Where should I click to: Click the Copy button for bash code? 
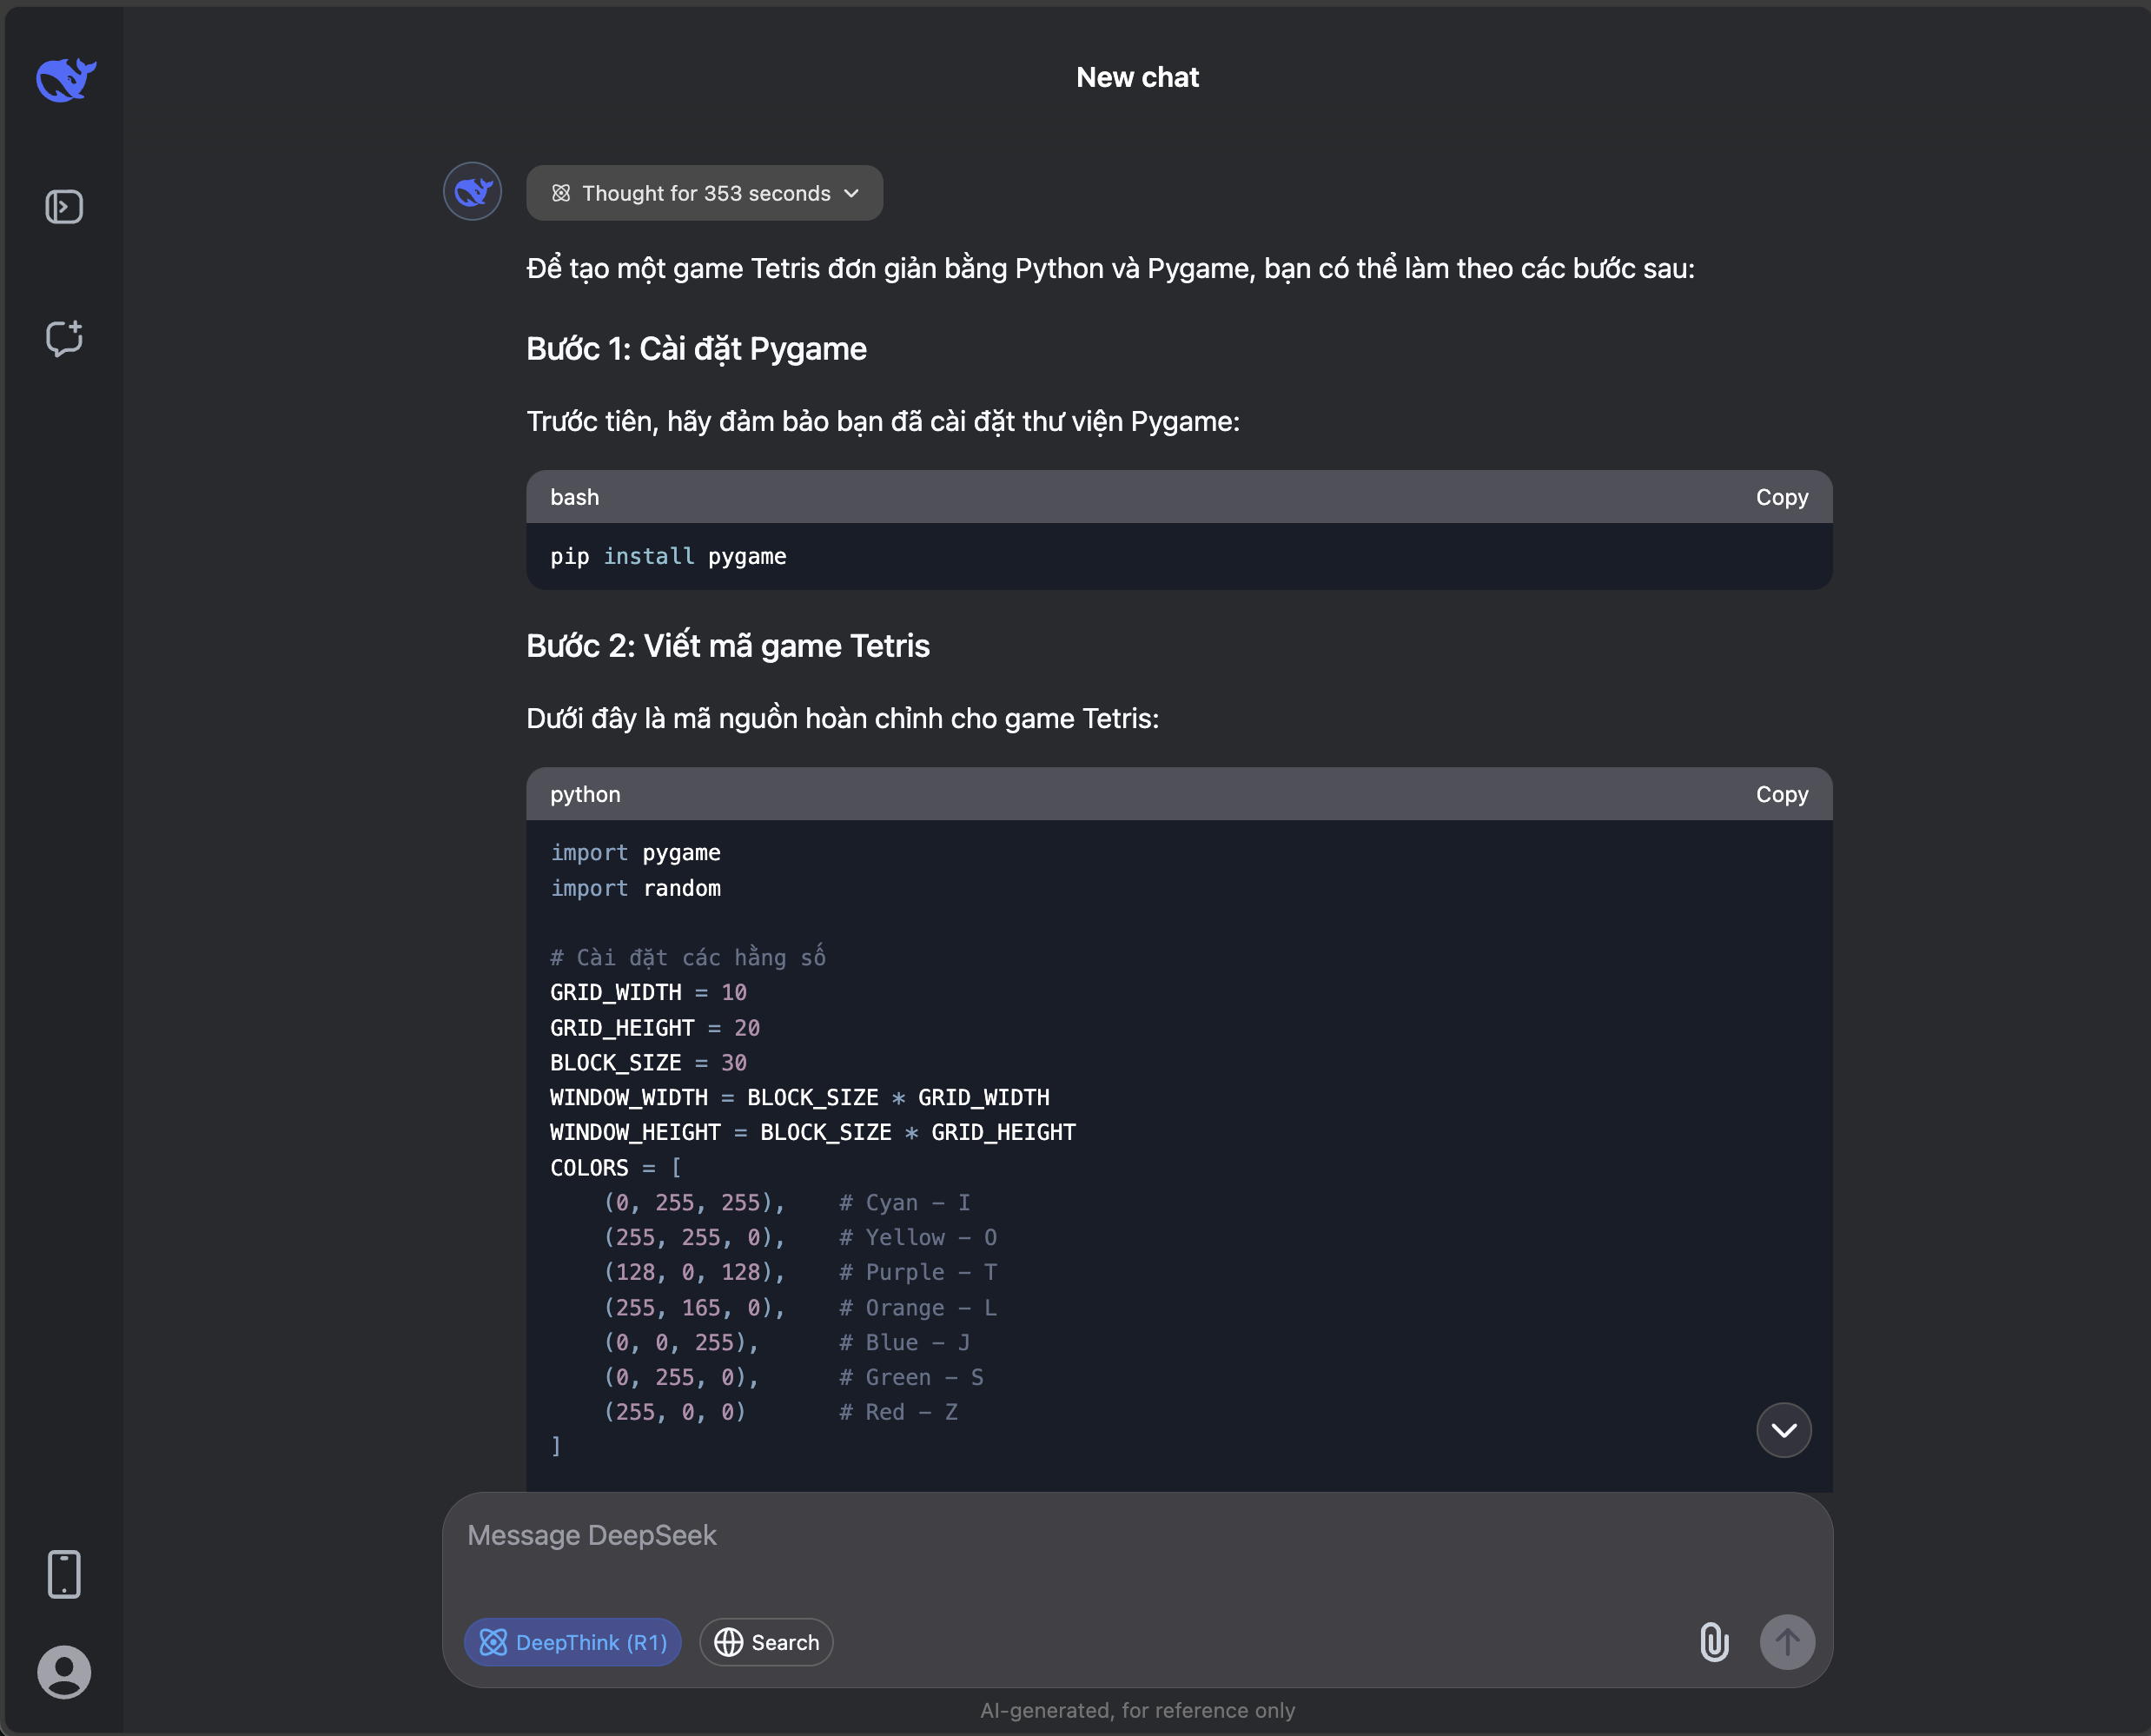coord(1781,496)
